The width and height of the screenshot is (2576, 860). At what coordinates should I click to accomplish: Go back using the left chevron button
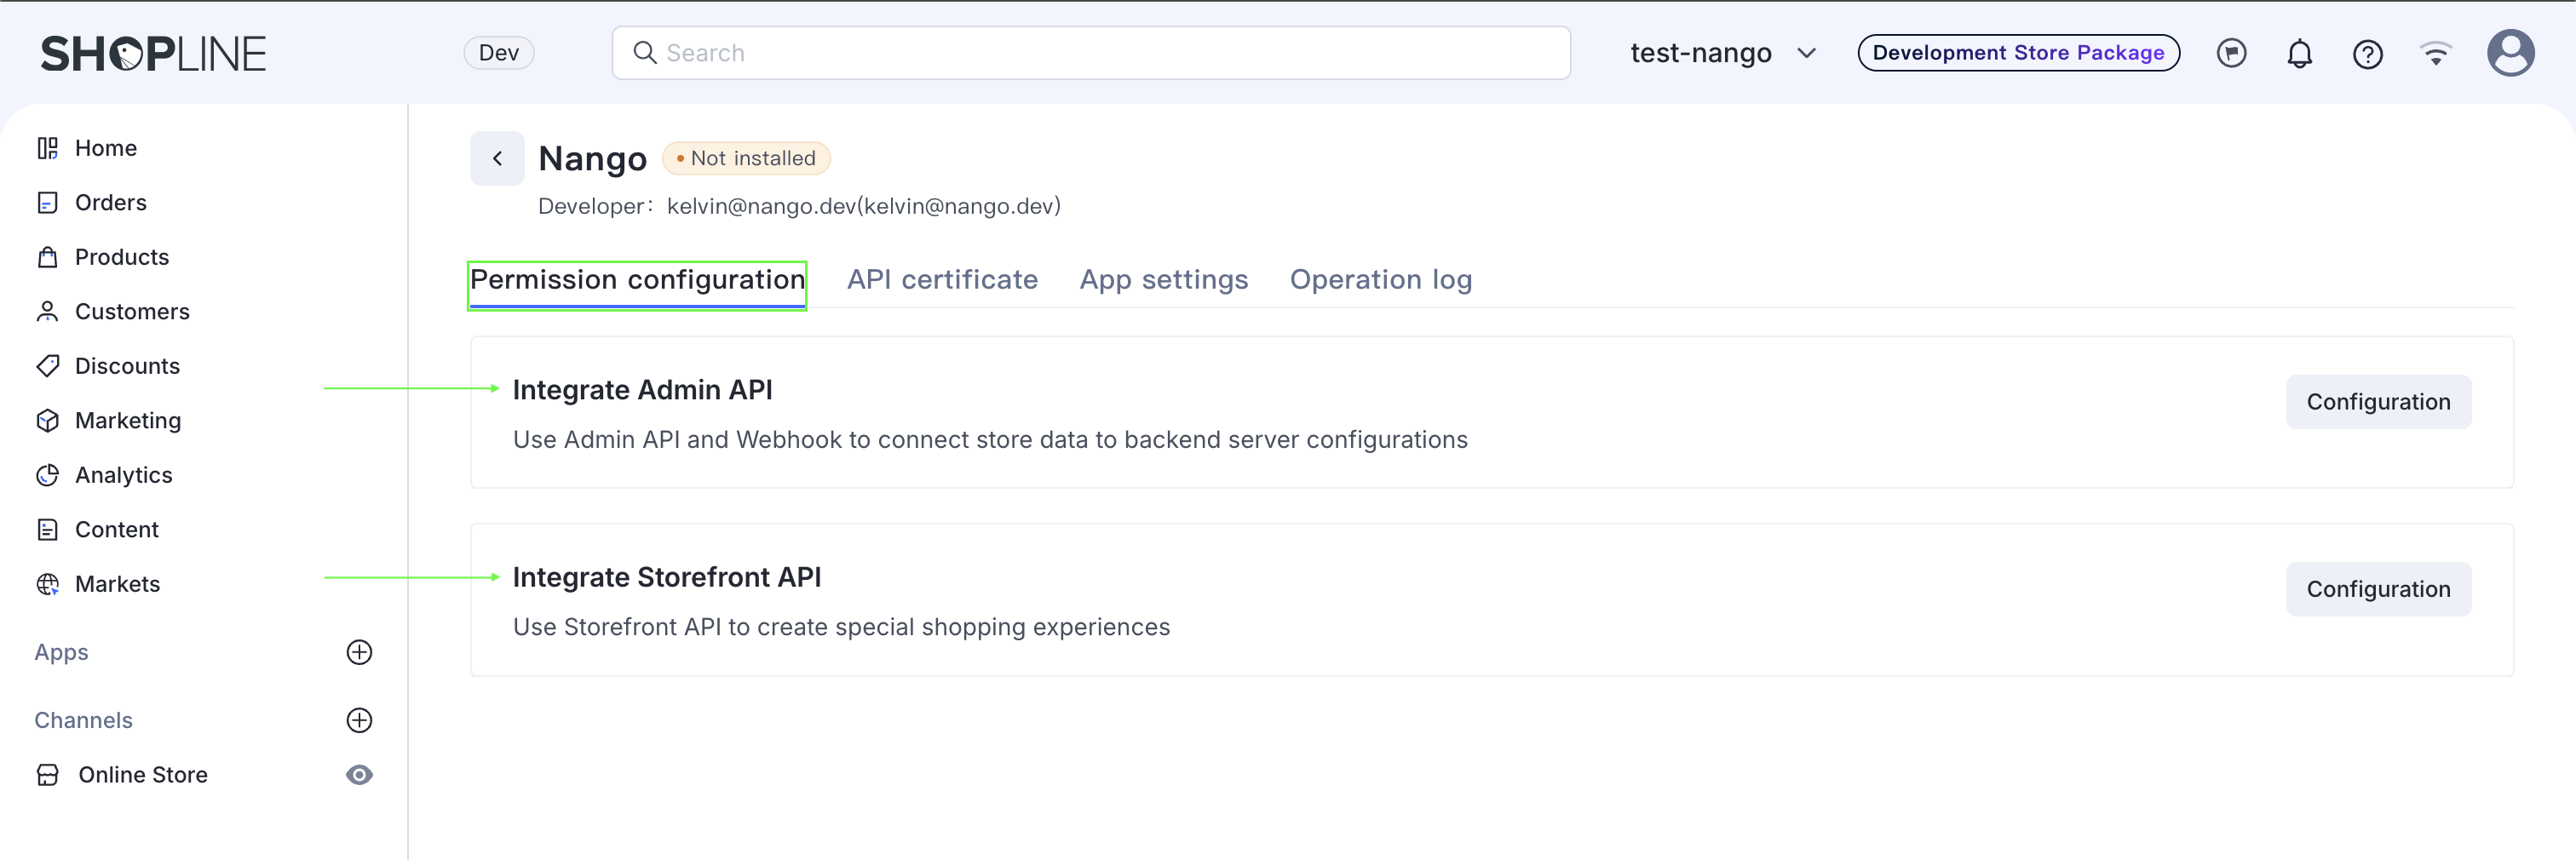coord(497,158)
